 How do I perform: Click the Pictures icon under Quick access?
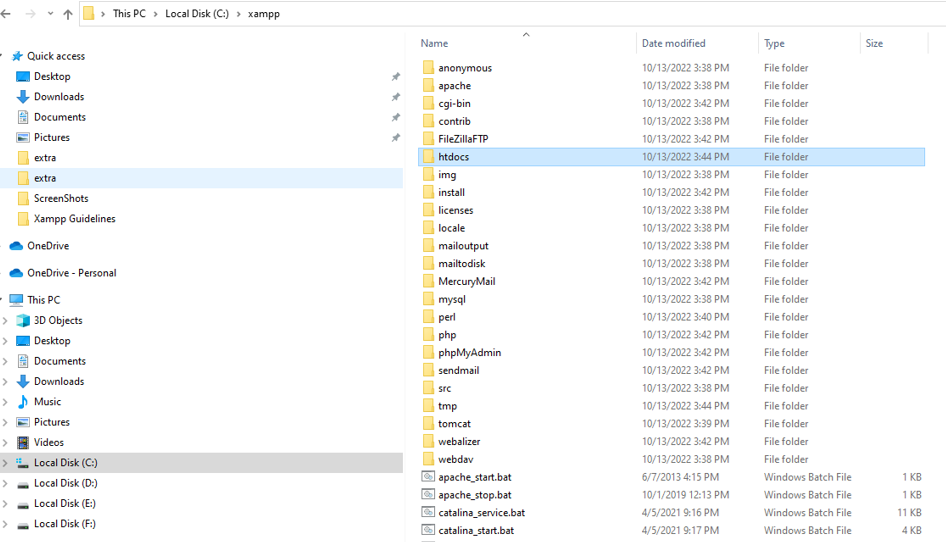23,138
